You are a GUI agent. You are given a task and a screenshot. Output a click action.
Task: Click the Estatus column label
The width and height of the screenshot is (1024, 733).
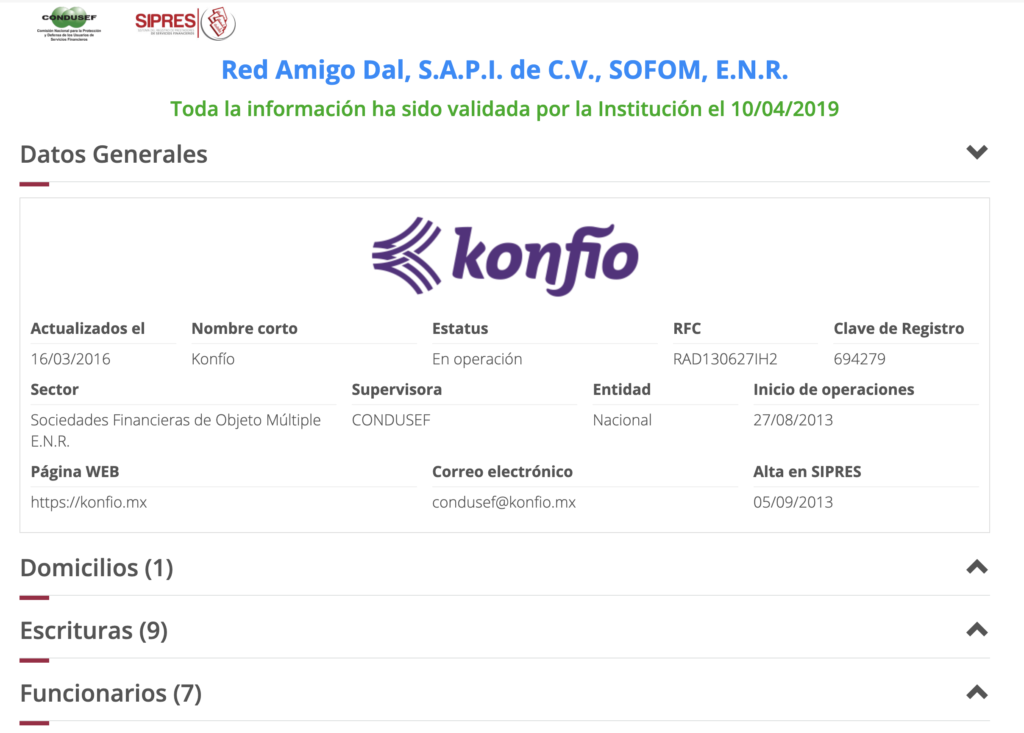pos(460,328)
